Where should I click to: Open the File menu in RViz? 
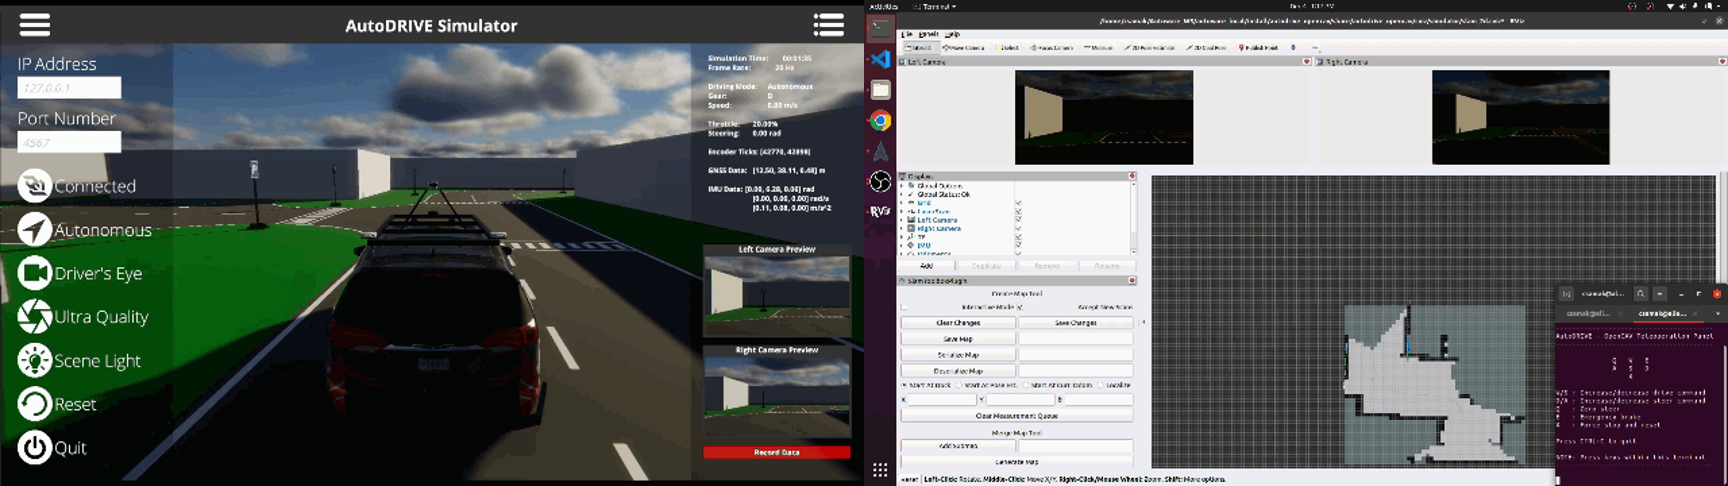(907, 34)
